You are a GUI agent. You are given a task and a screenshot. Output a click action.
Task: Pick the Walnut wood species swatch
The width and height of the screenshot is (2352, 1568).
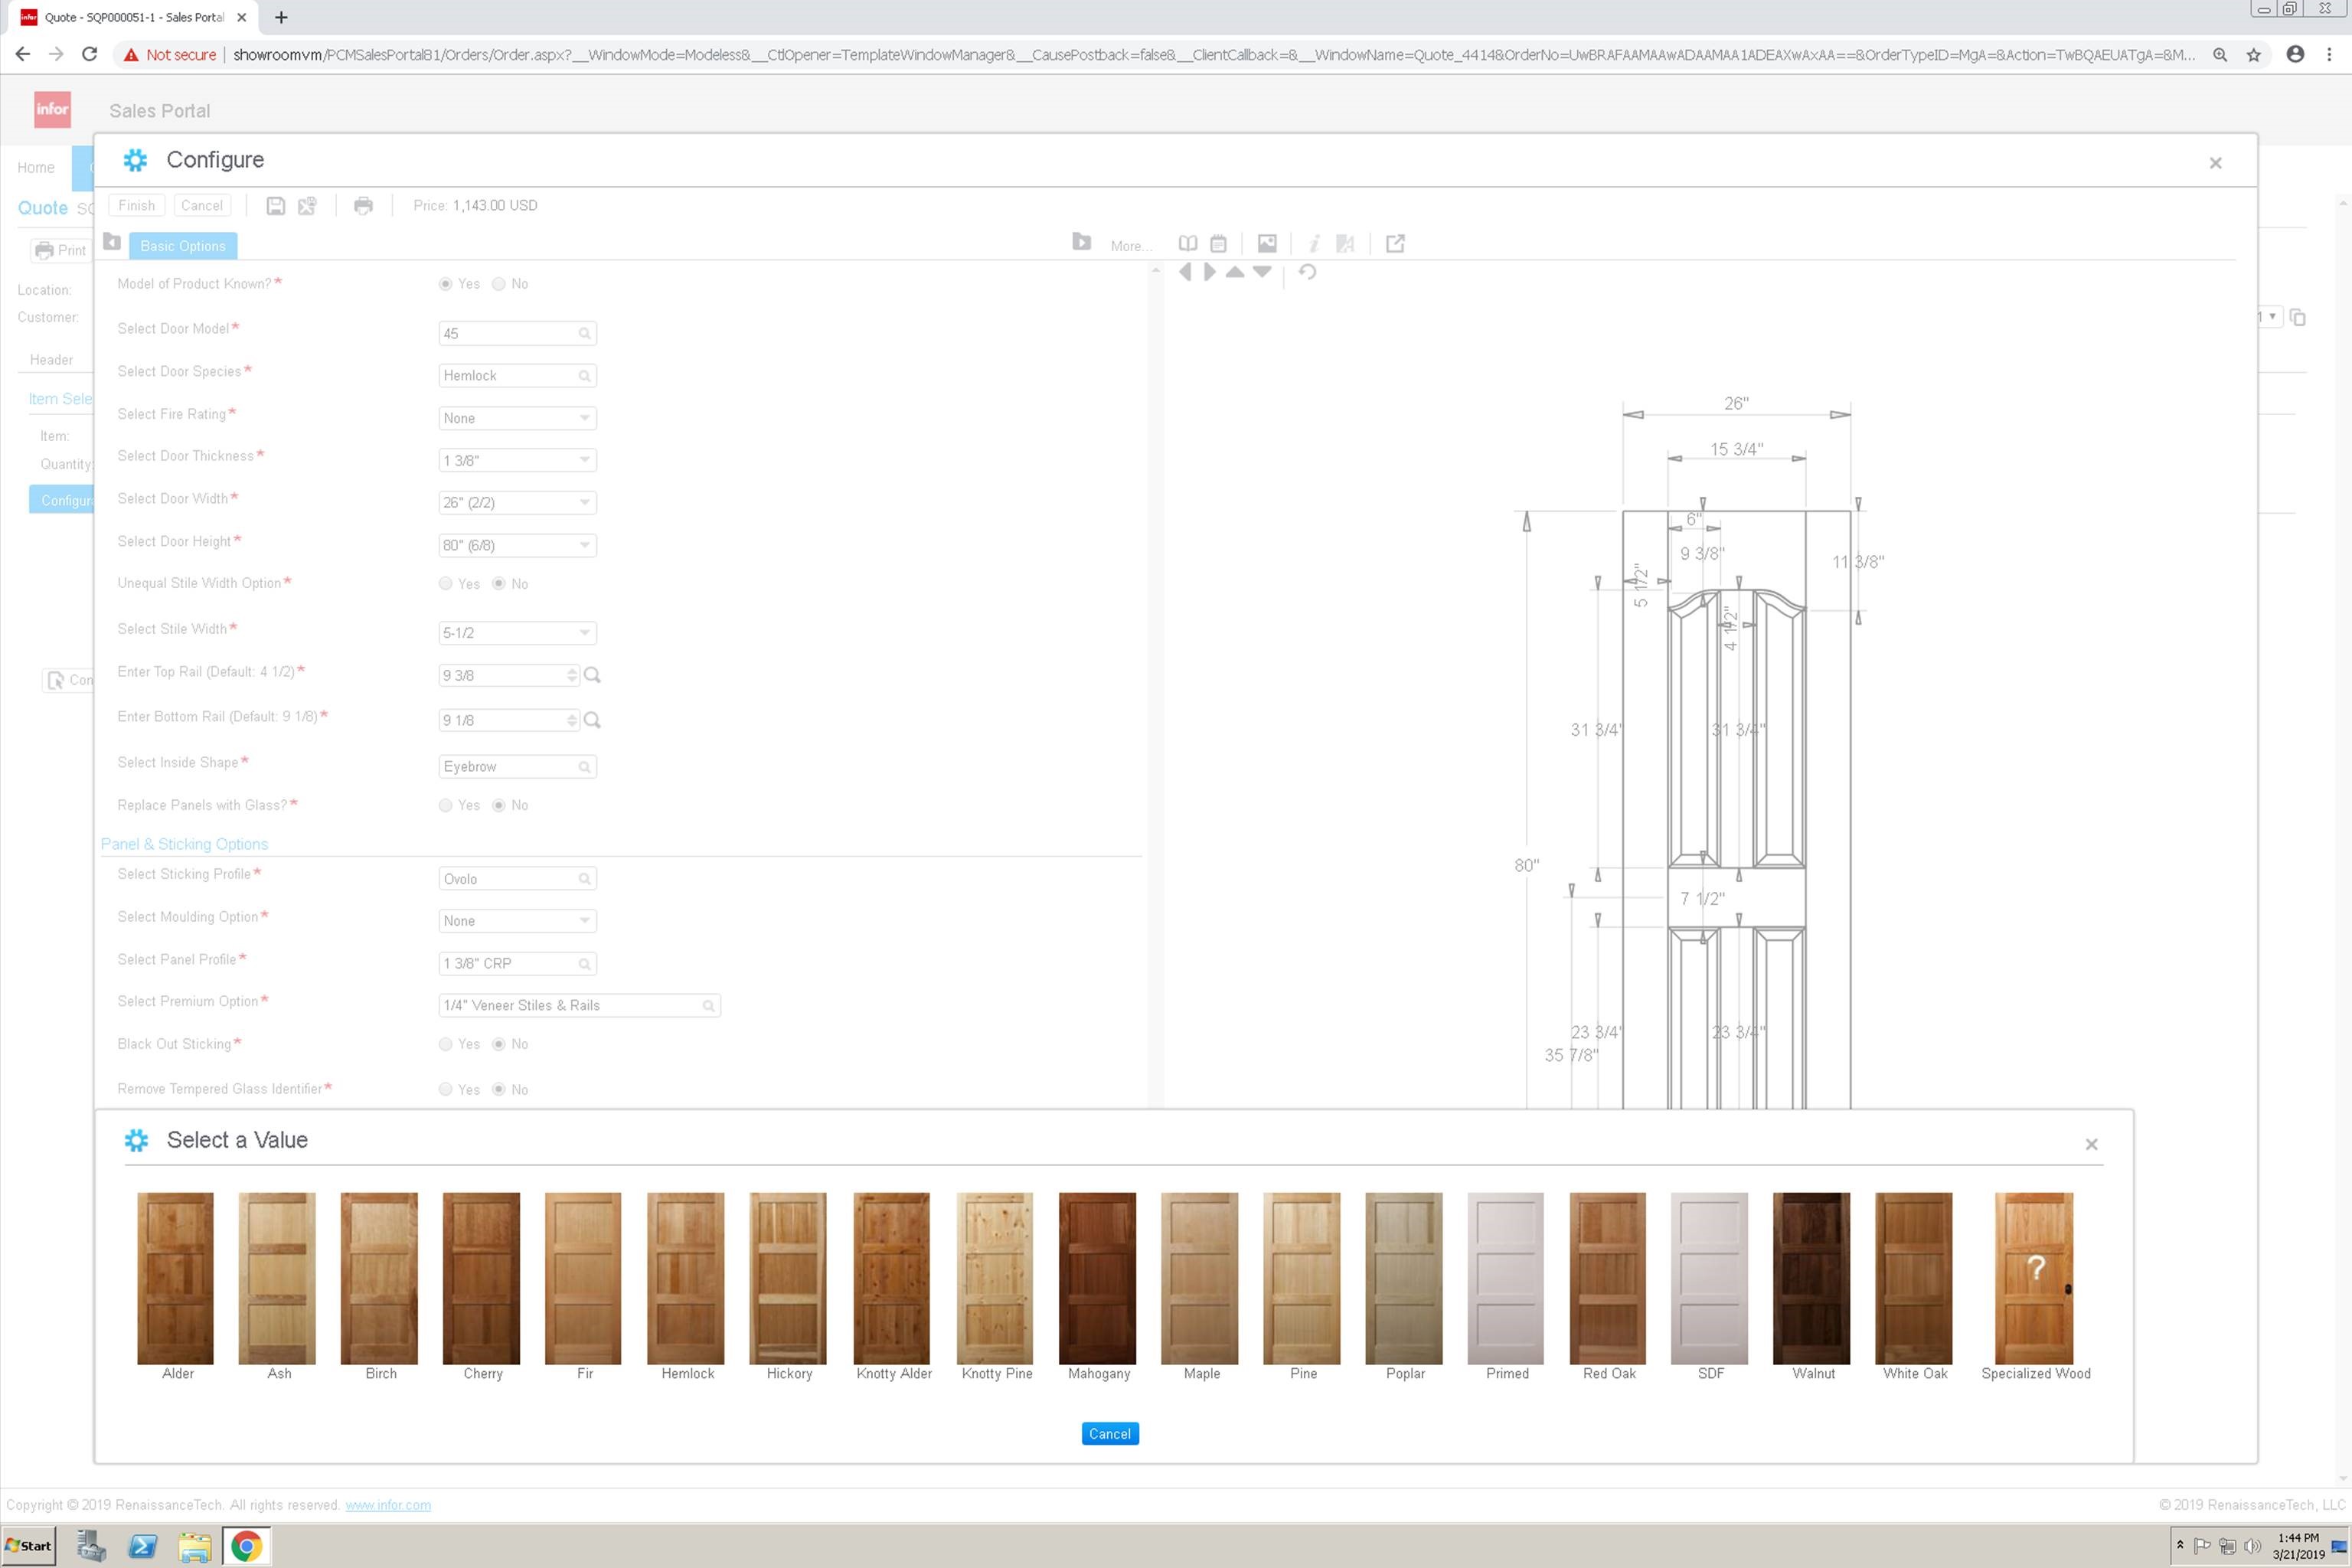1811,1278
